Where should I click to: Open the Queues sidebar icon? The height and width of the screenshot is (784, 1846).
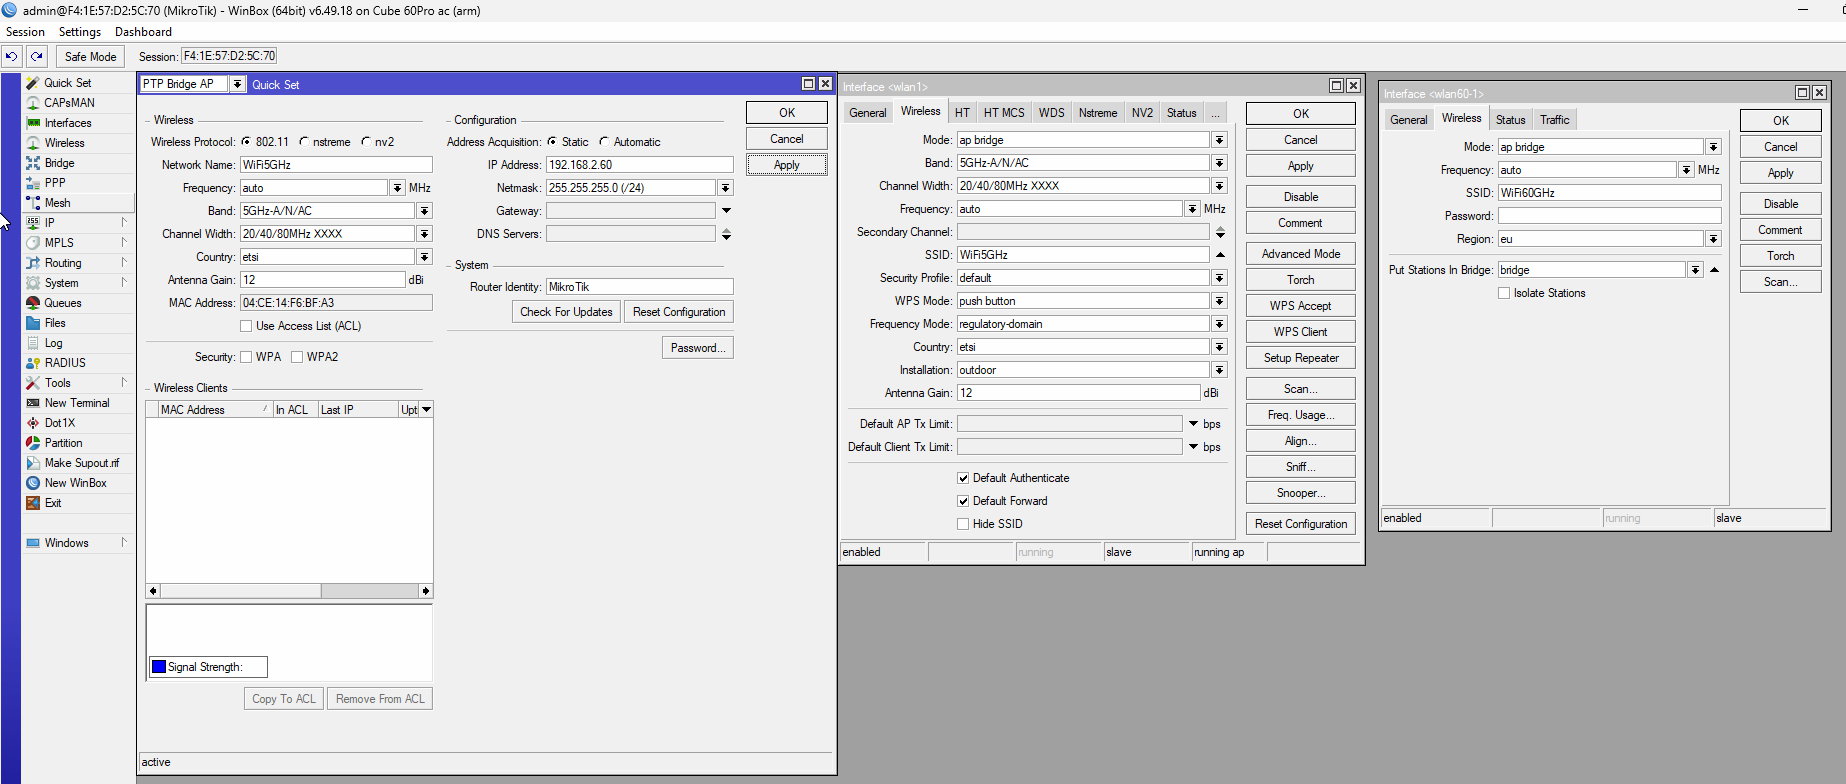[x=33, y=303]
